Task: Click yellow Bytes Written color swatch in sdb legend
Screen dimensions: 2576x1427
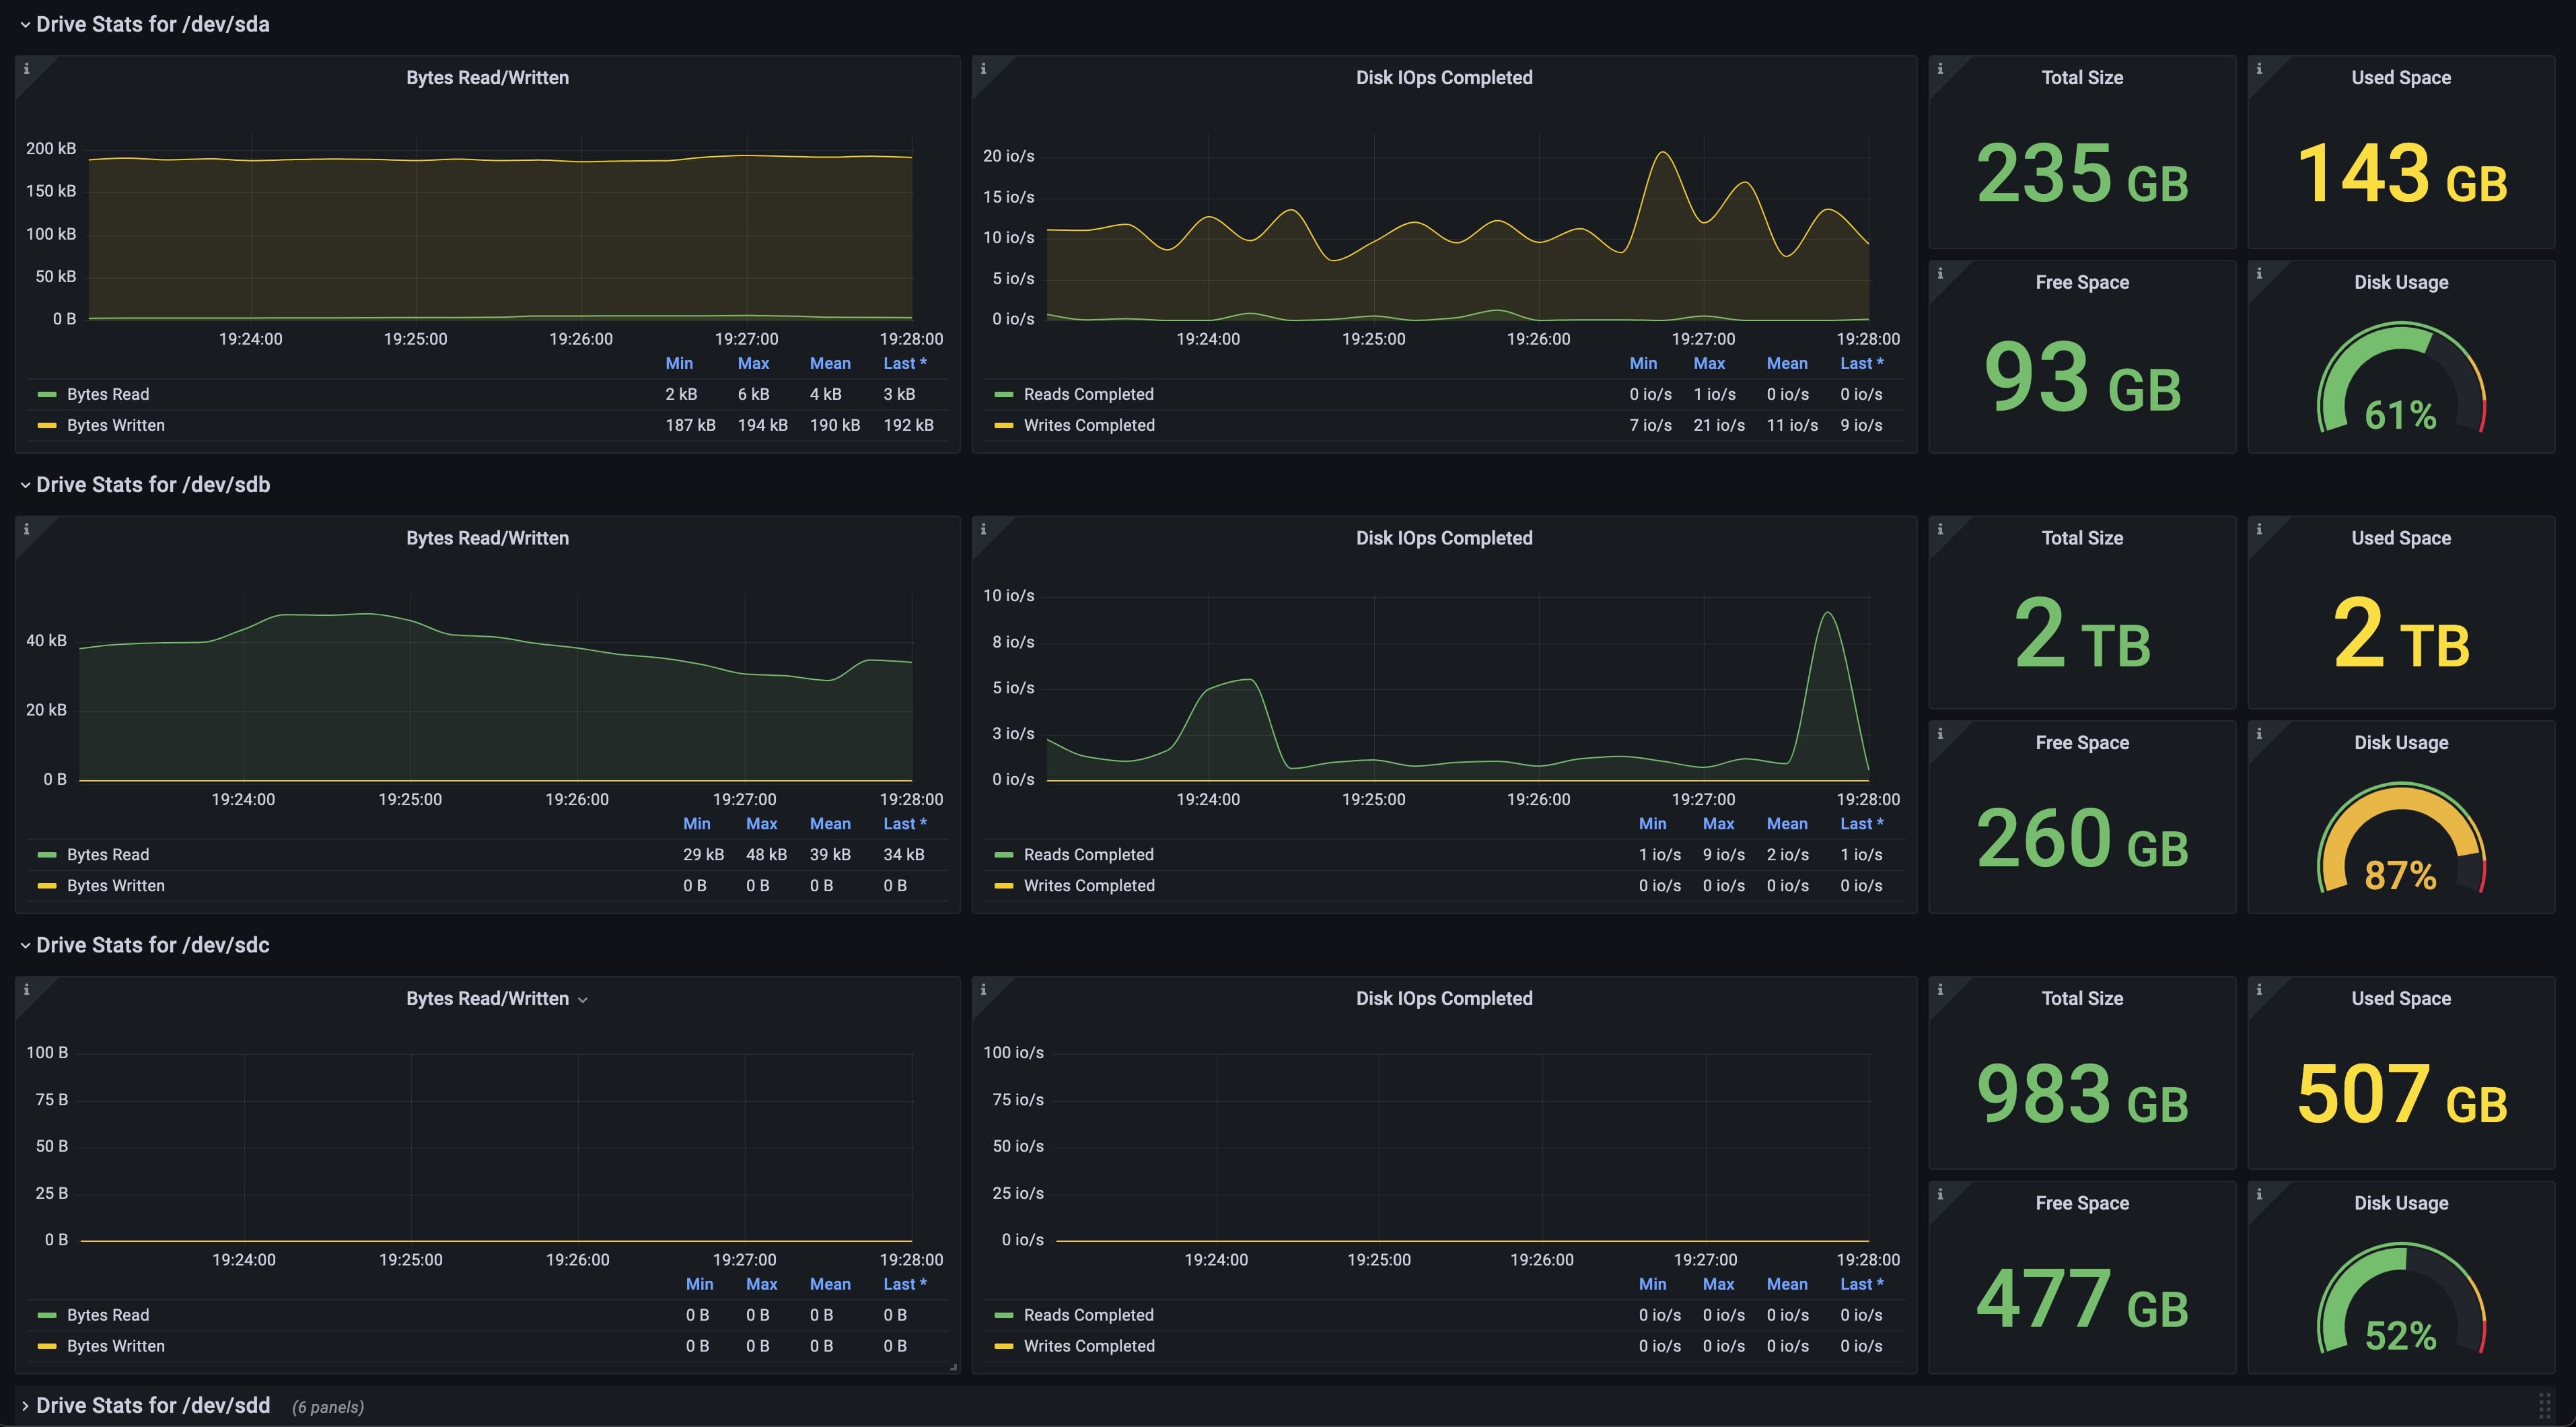Action: click(46, 886)
